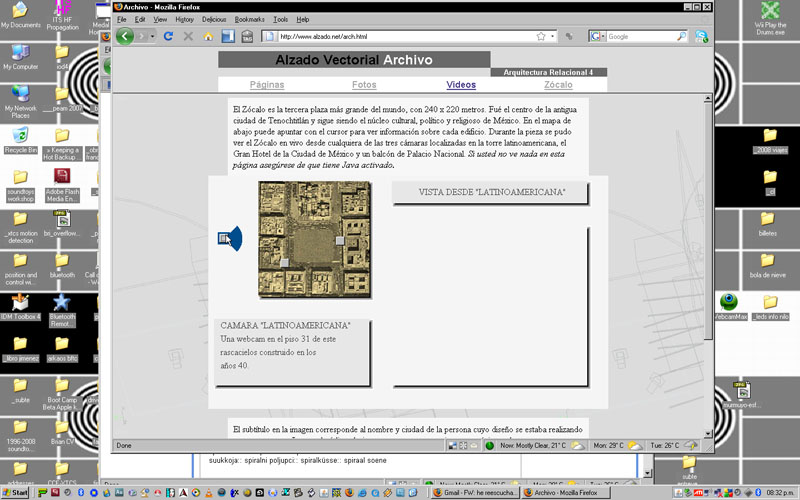800x500 pixels.
Task: Click the green Back navigation button
Action: pos(125,36)
